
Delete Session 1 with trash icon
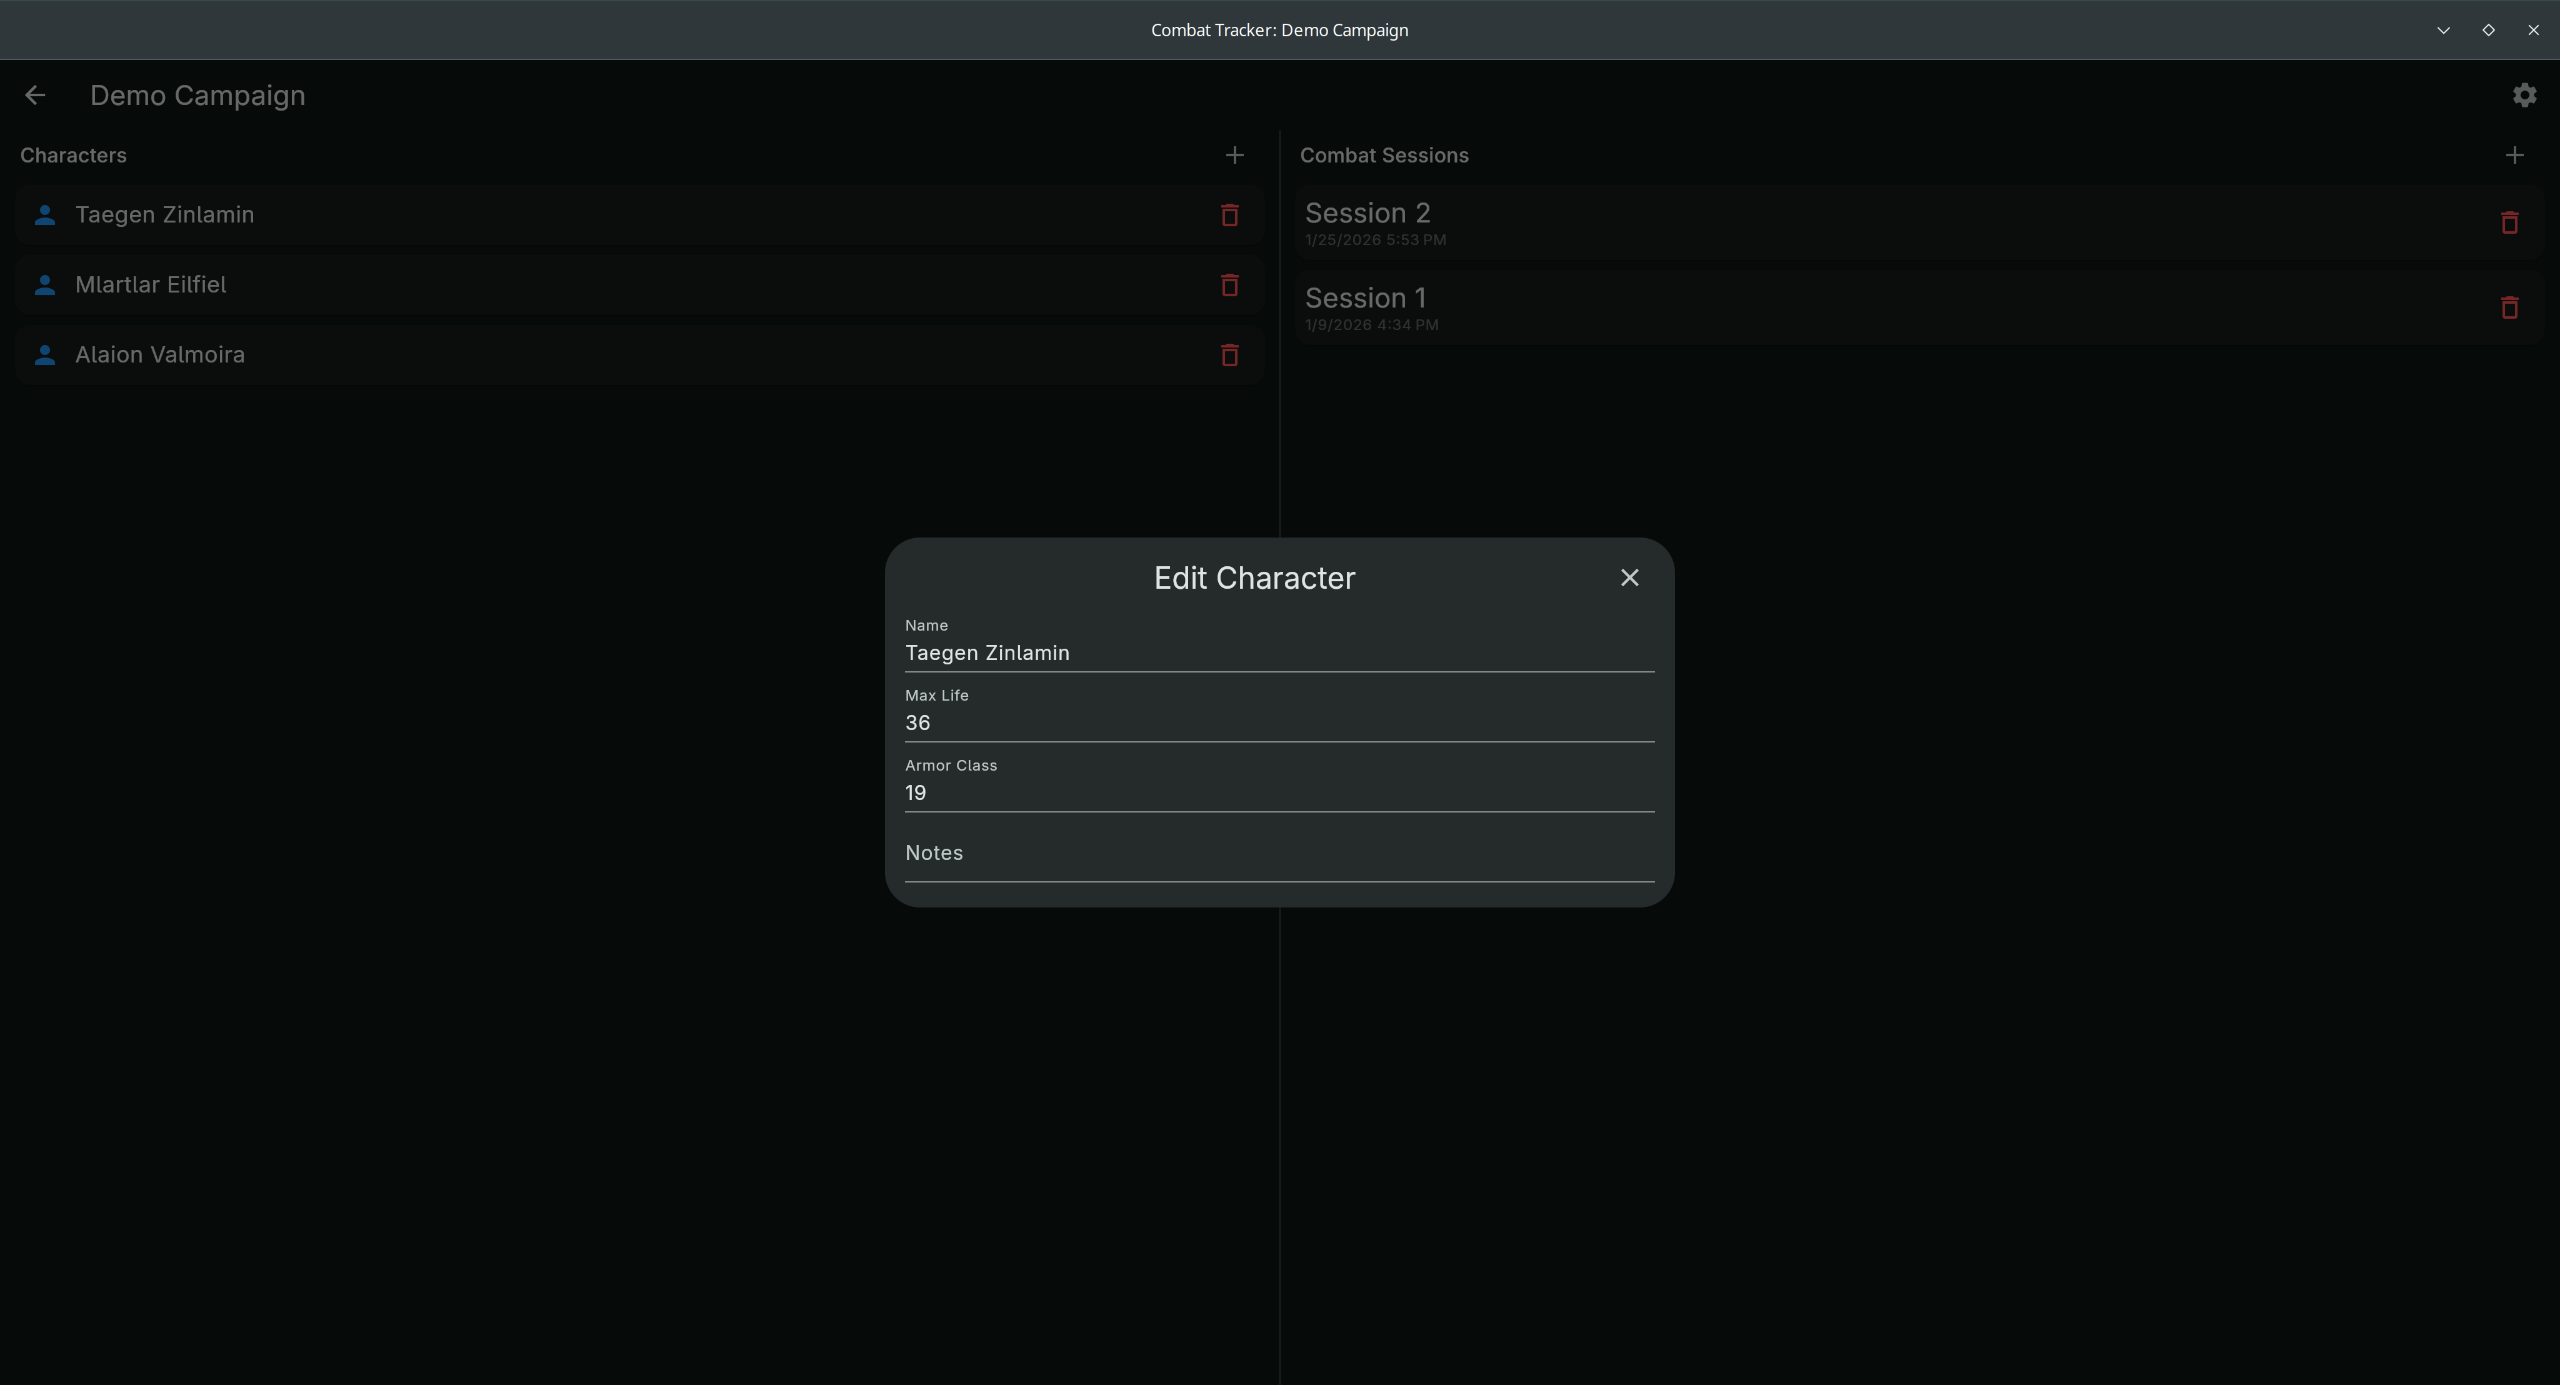pyautogui.click(x=2509, y=308)
